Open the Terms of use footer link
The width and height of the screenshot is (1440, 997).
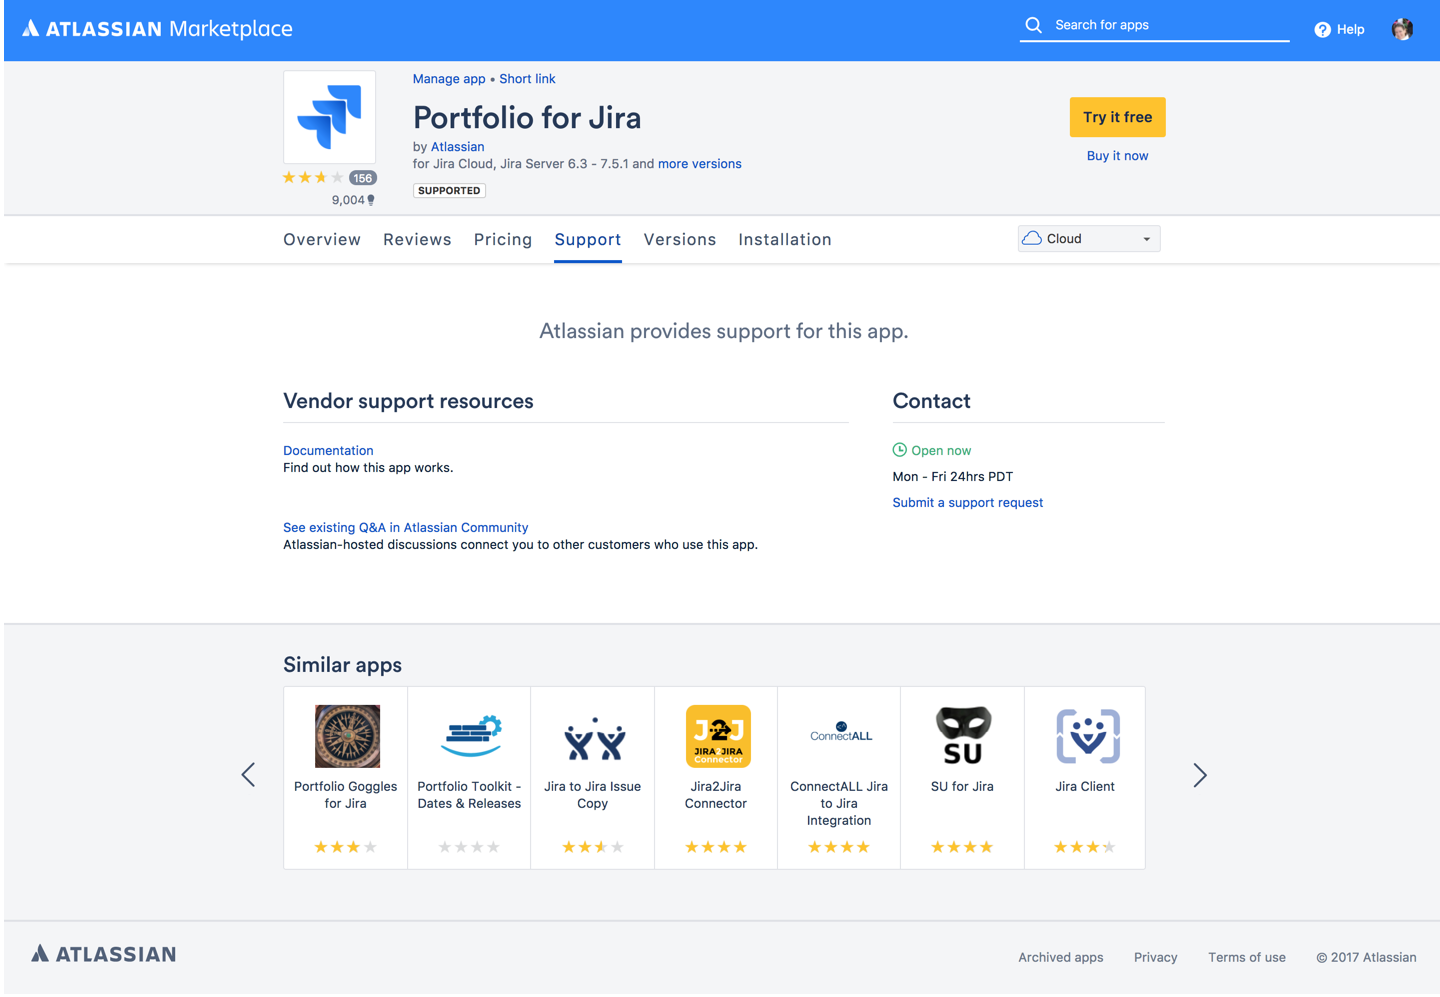pos(1247,958)
